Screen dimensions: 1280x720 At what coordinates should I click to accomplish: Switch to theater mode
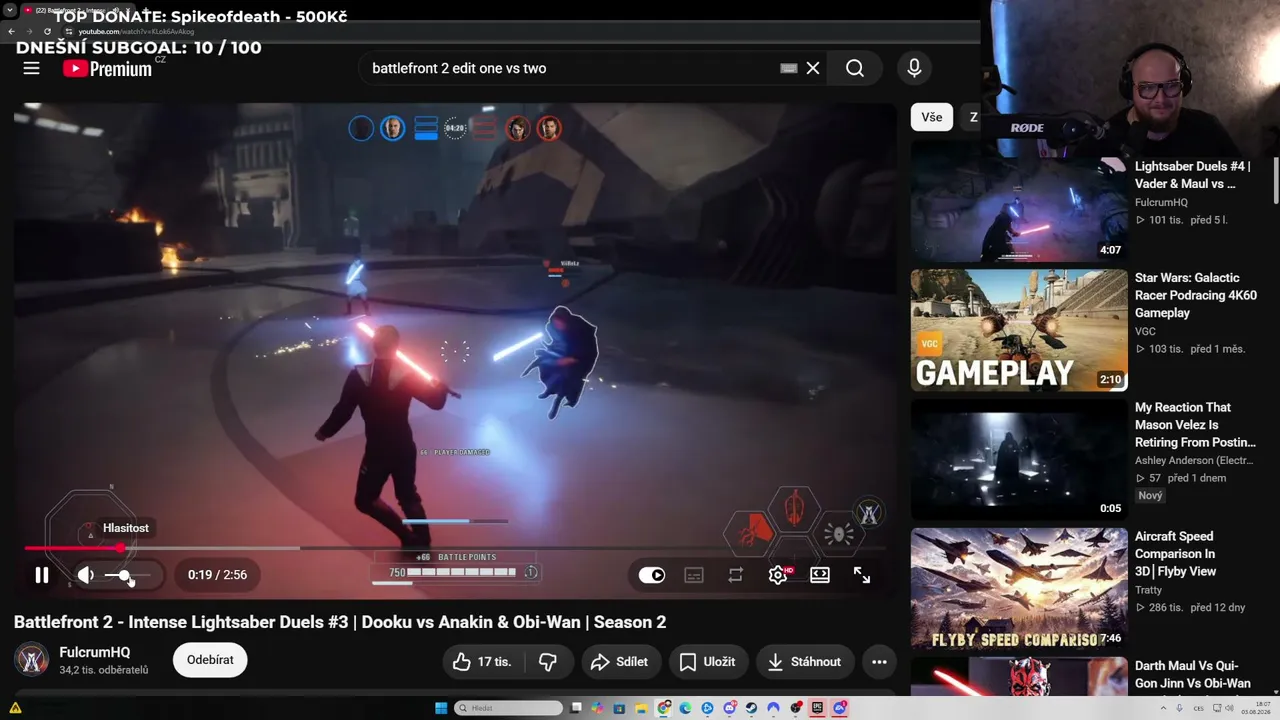(820, 575)
